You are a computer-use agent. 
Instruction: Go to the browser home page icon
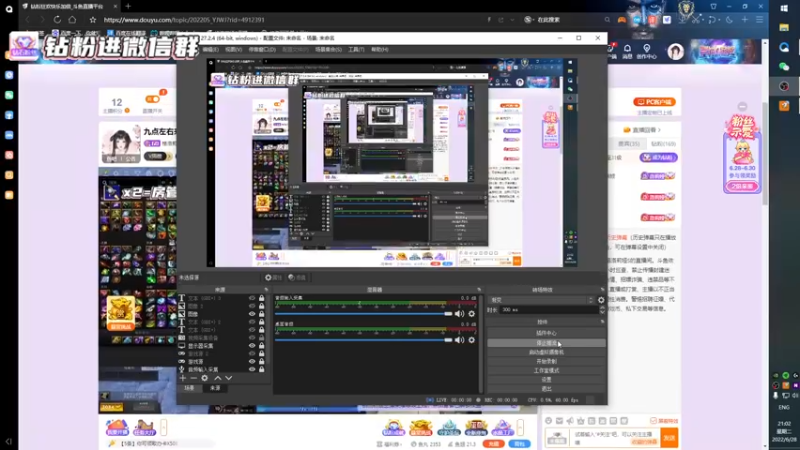[72, 19]
